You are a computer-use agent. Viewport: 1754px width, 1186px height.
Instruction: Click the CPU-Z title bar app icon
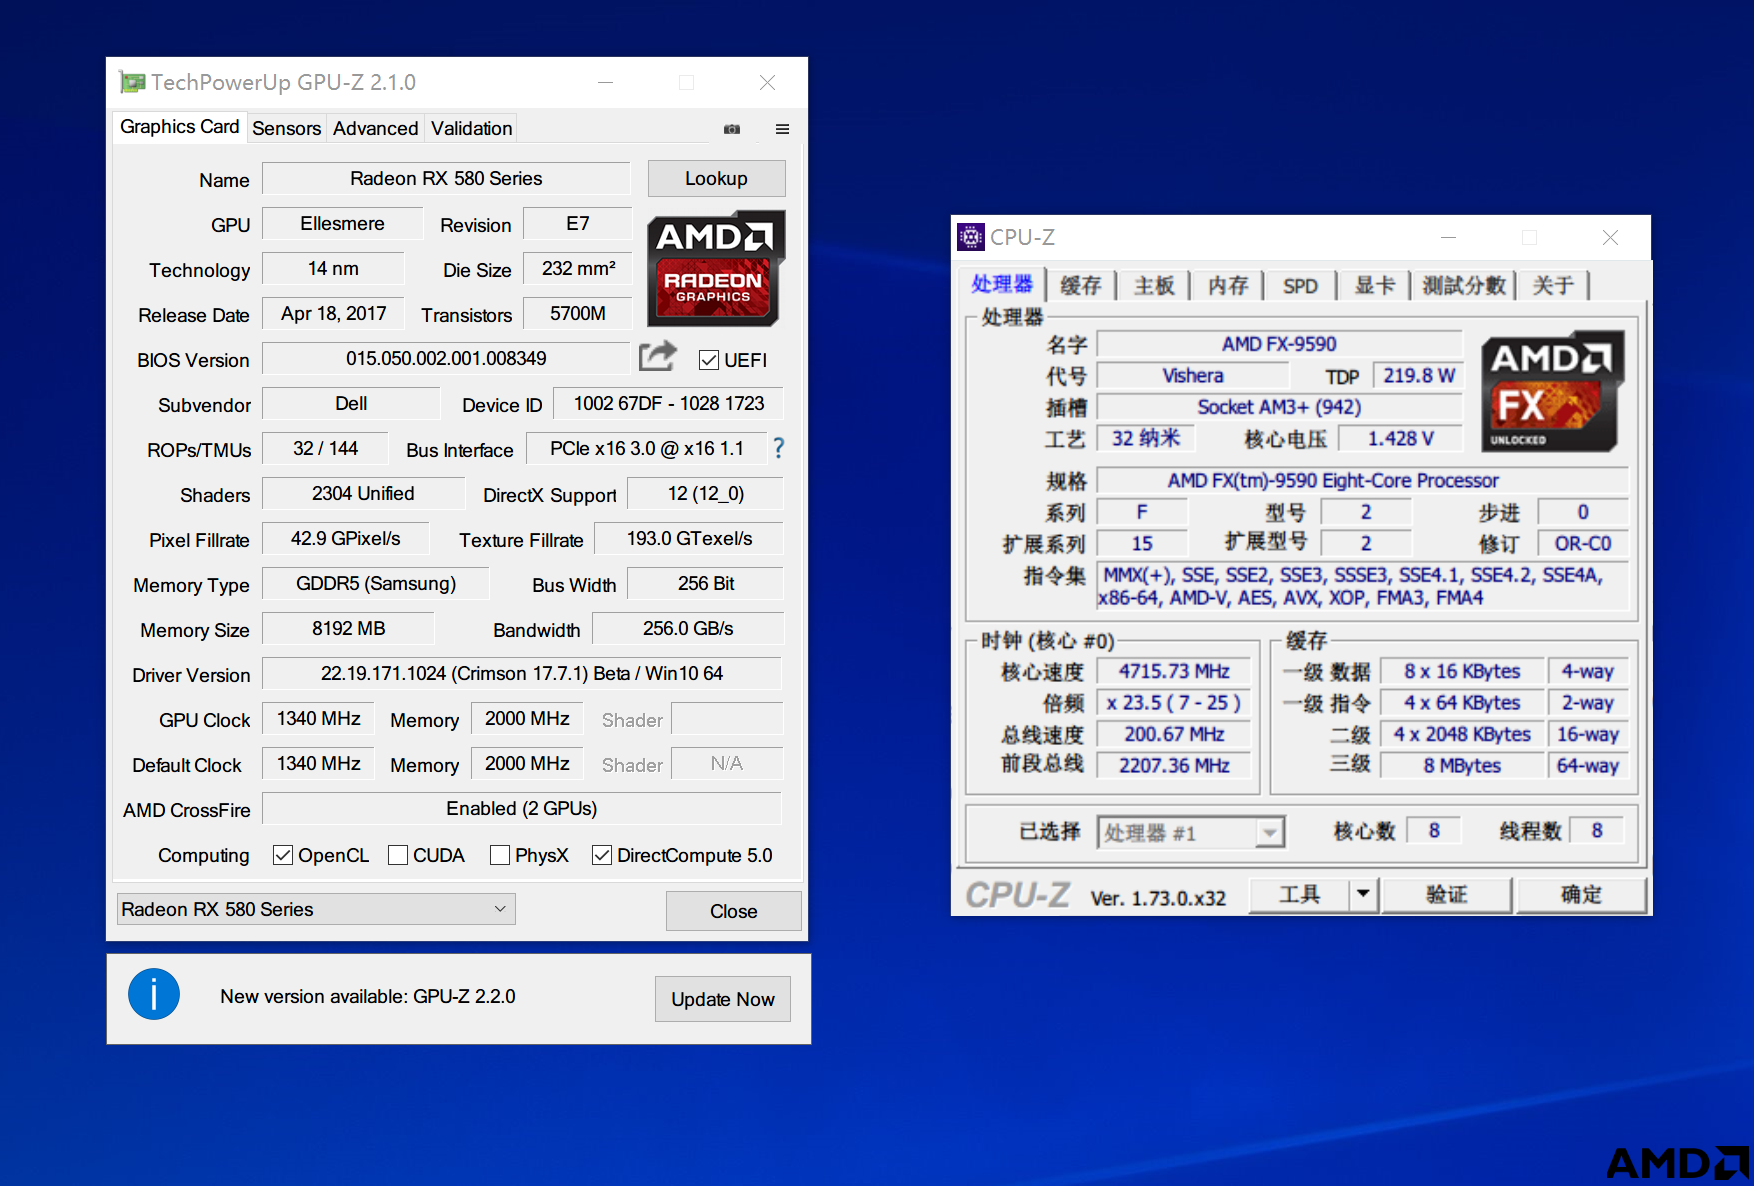(x=970, y=237)
